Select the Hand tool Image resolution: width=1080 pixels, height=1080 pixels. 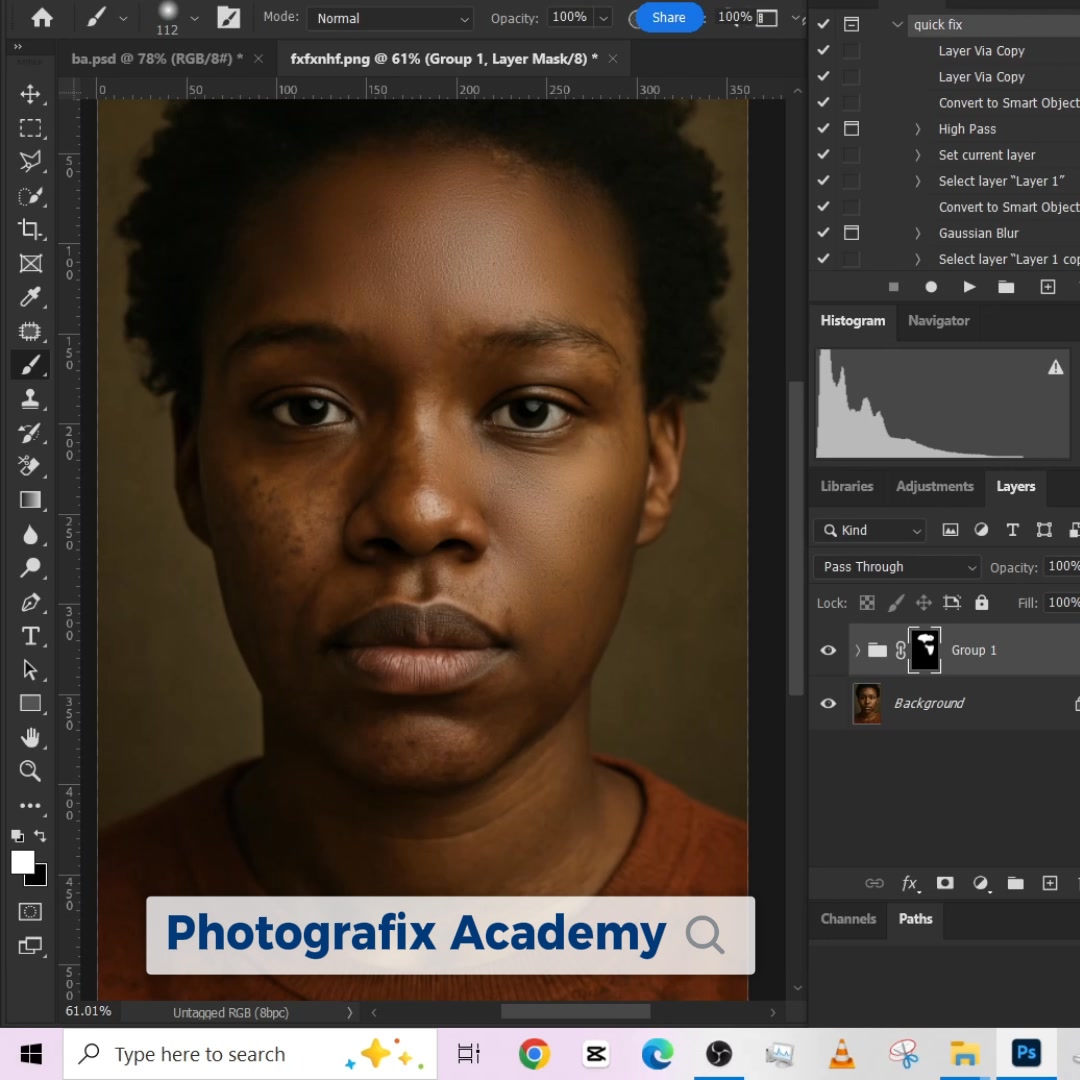(x=30, y=738)
